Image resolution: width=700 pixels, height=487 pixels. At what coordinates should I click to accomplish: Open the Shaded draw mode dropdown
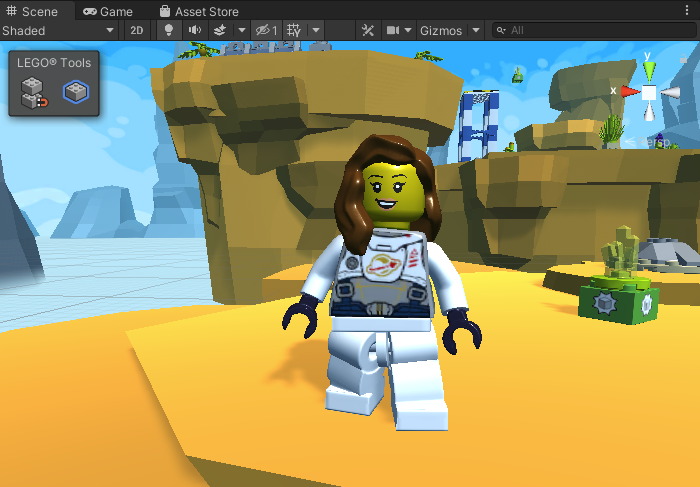point(58,30)
